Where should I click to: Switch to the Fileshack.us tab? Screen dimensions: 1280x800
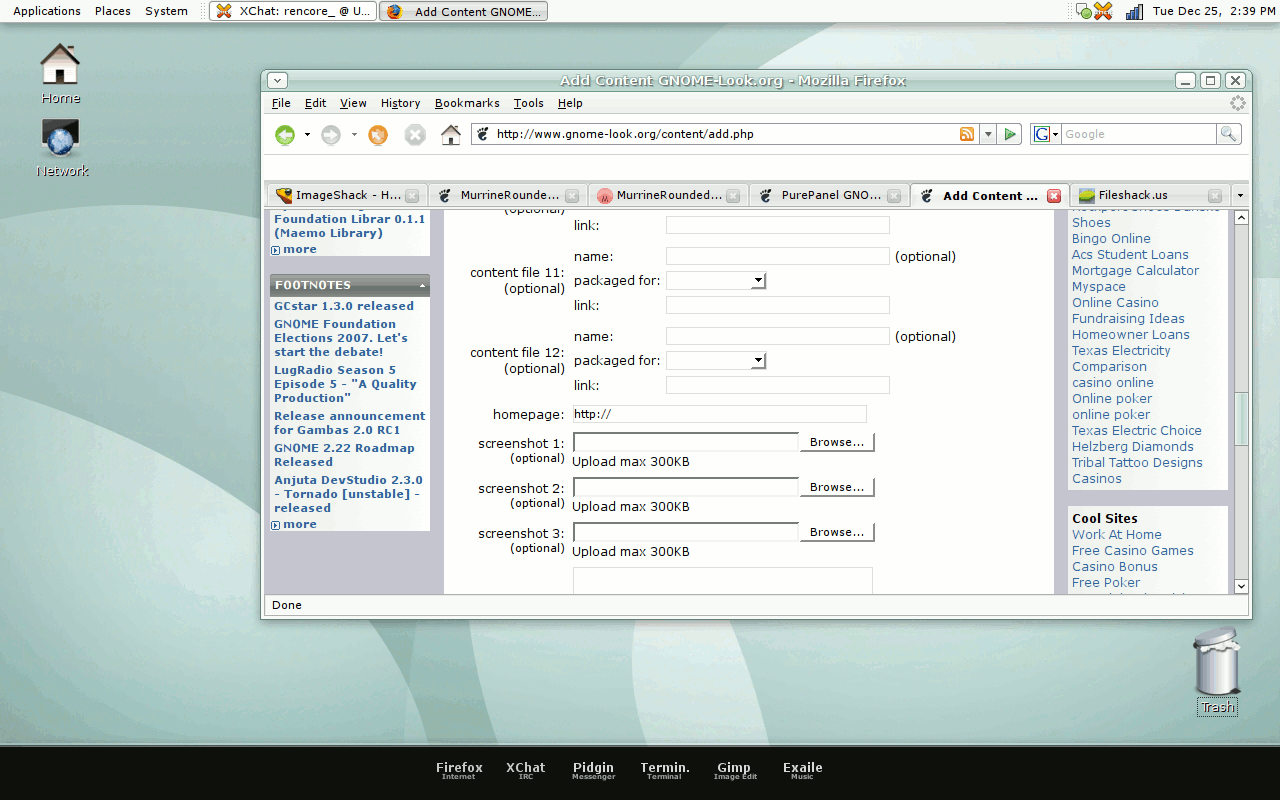(1149, 196)
